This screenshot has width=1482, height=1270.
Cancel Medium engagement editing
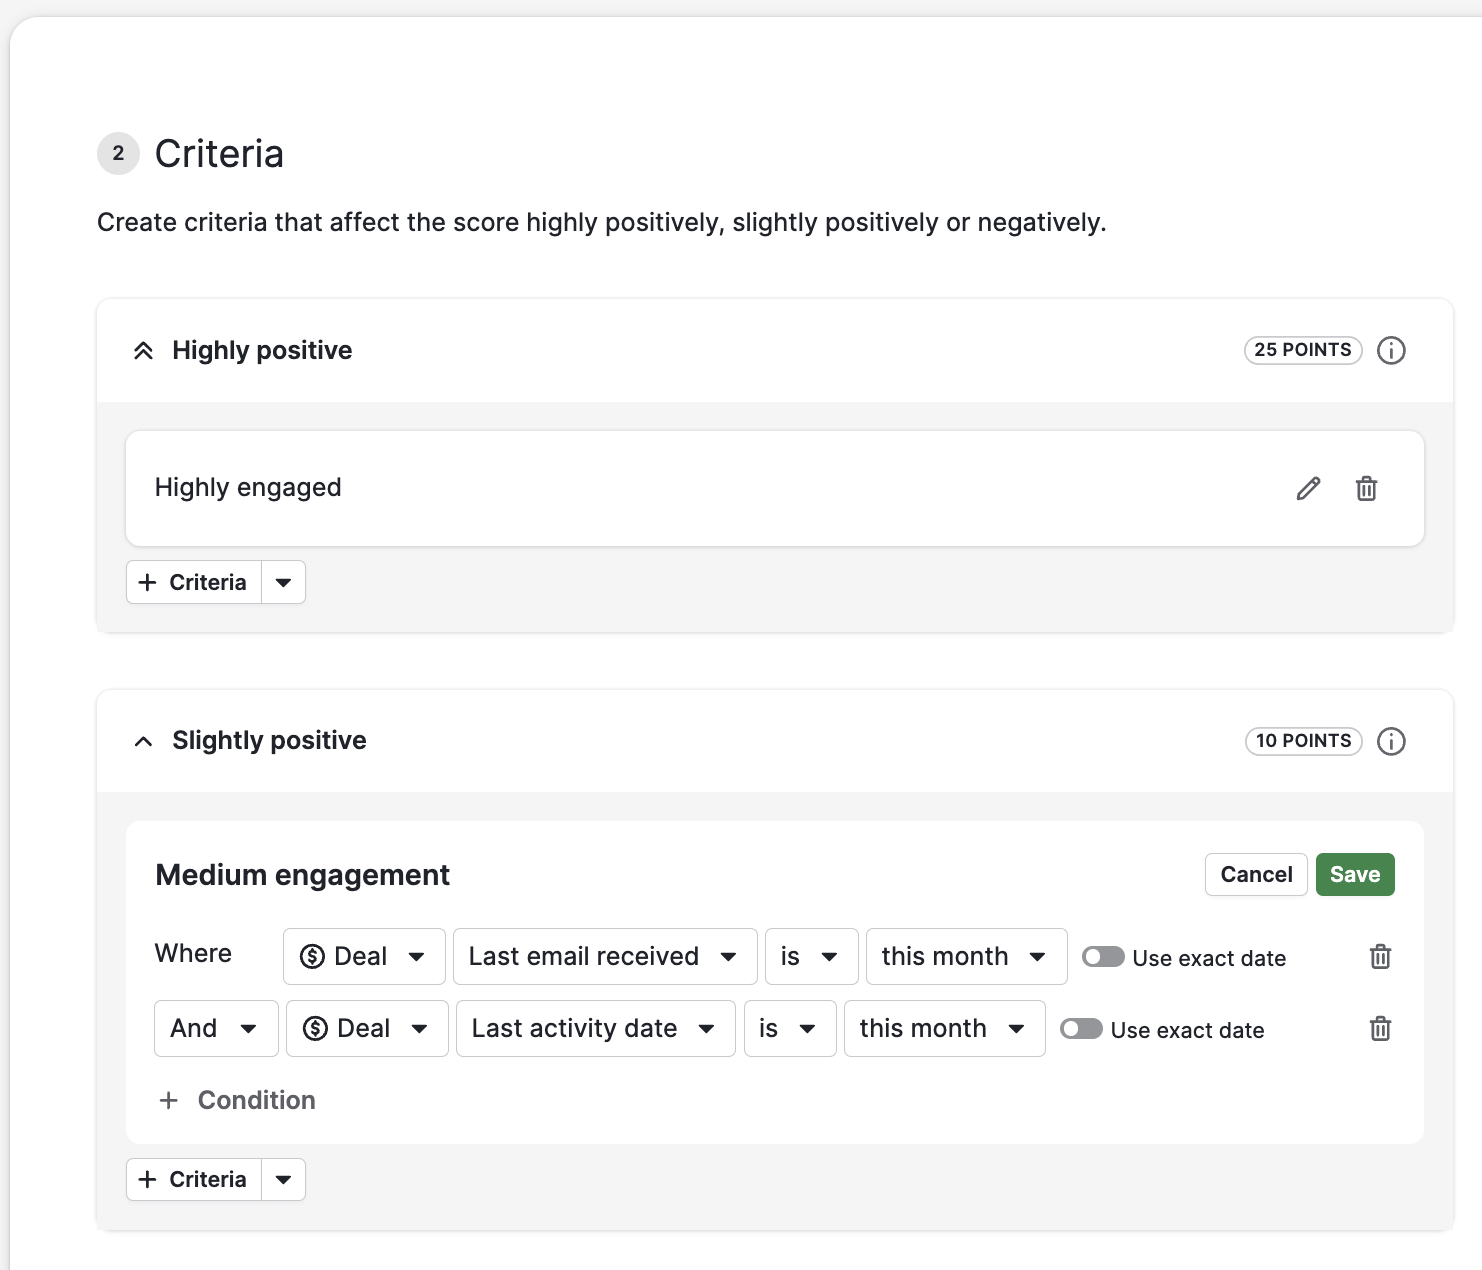pos(1256,875)
